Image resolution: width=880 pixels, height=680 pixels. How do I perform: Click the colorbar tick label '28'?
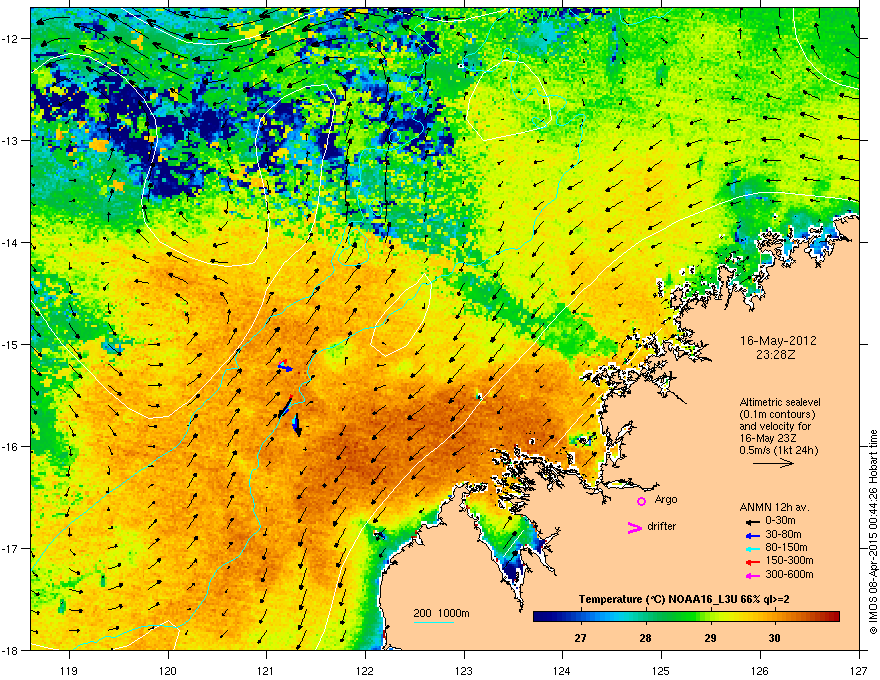point(645,638)
